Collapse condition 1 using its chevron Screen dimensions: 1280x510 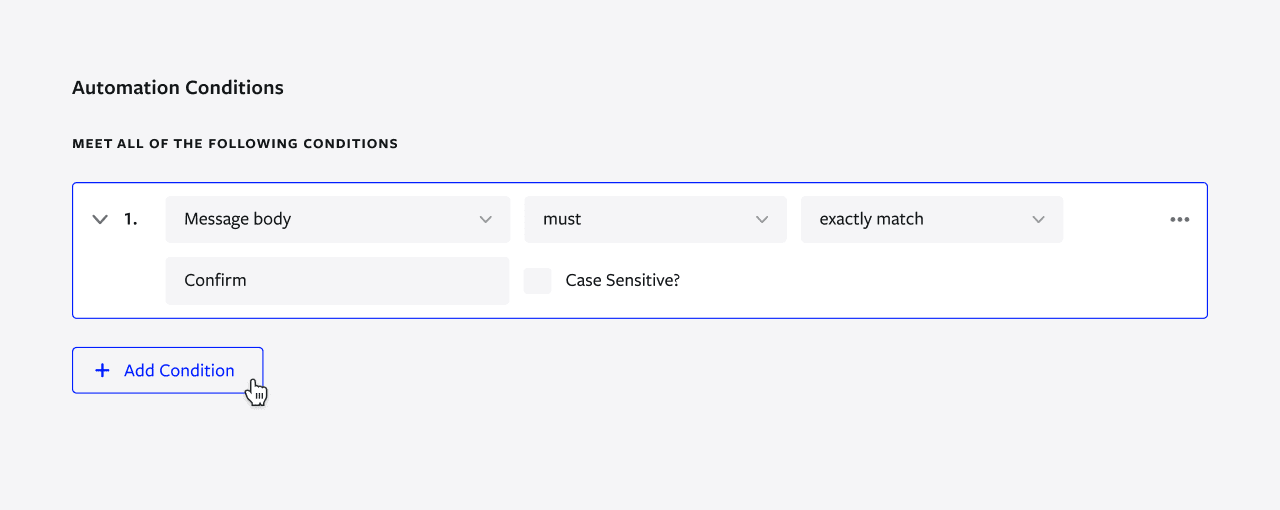click(x=100, y=219)
